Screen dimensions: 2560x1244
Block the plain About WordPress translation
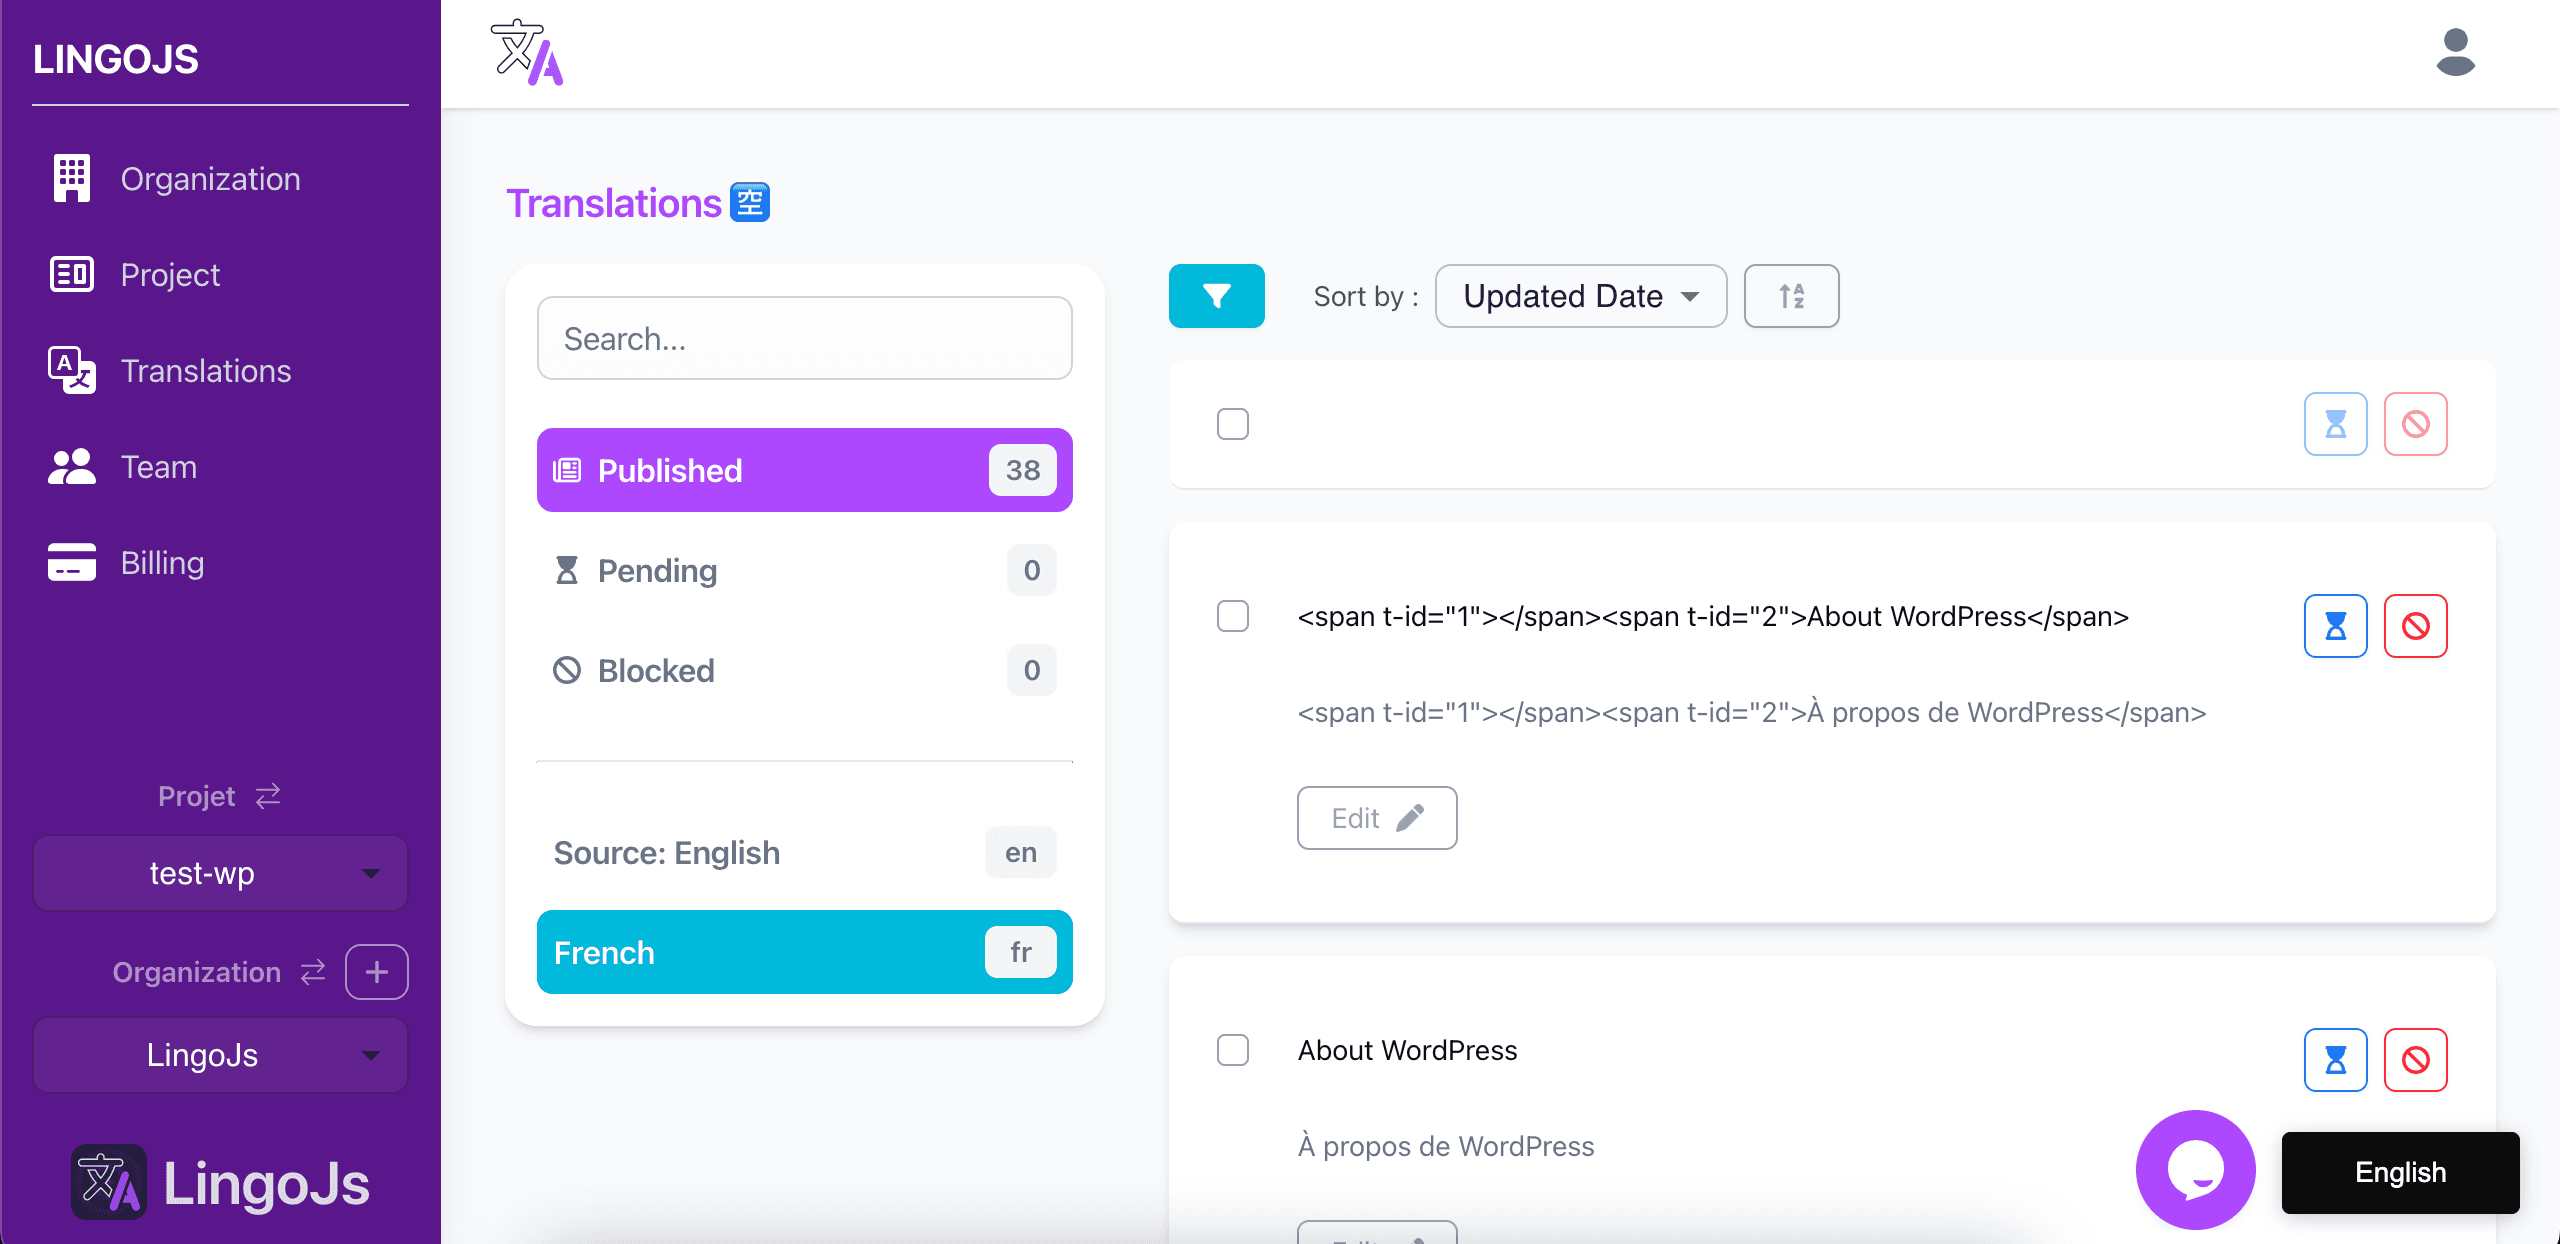pyautogui.click(x=2415, y=1060)
